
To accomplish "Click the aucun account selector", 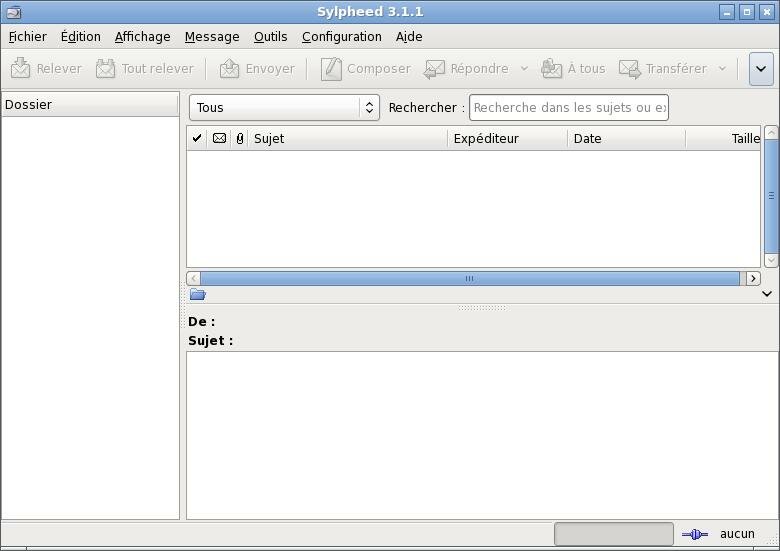I will point(737,534).
